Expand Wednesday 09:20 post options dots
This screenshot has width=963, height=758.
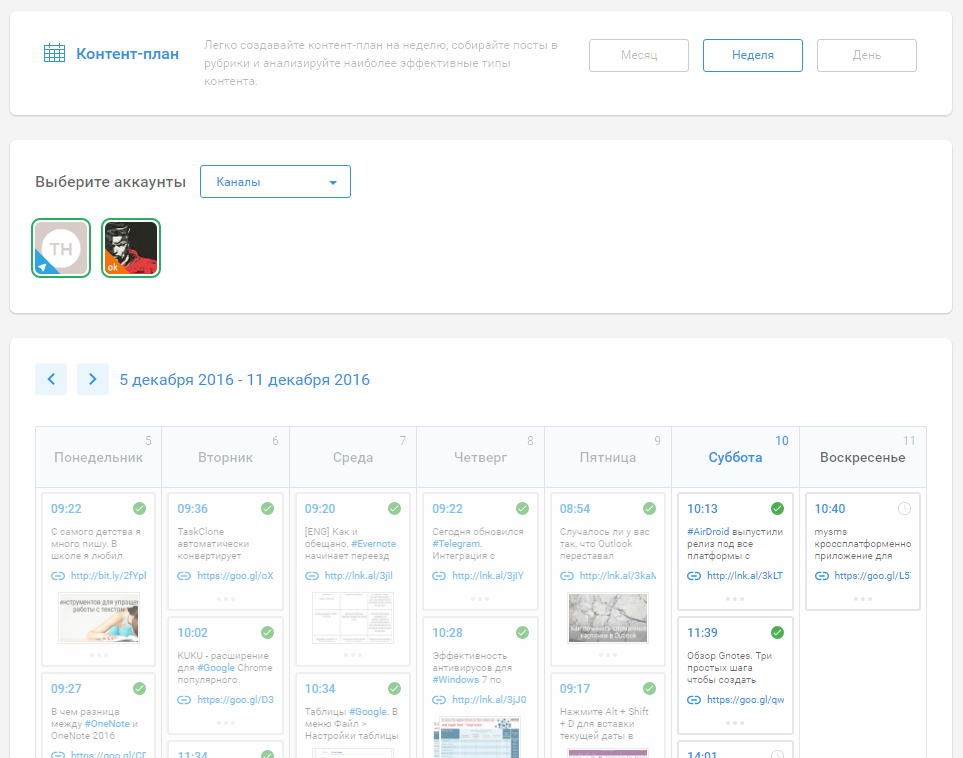(x=353, y=655)
